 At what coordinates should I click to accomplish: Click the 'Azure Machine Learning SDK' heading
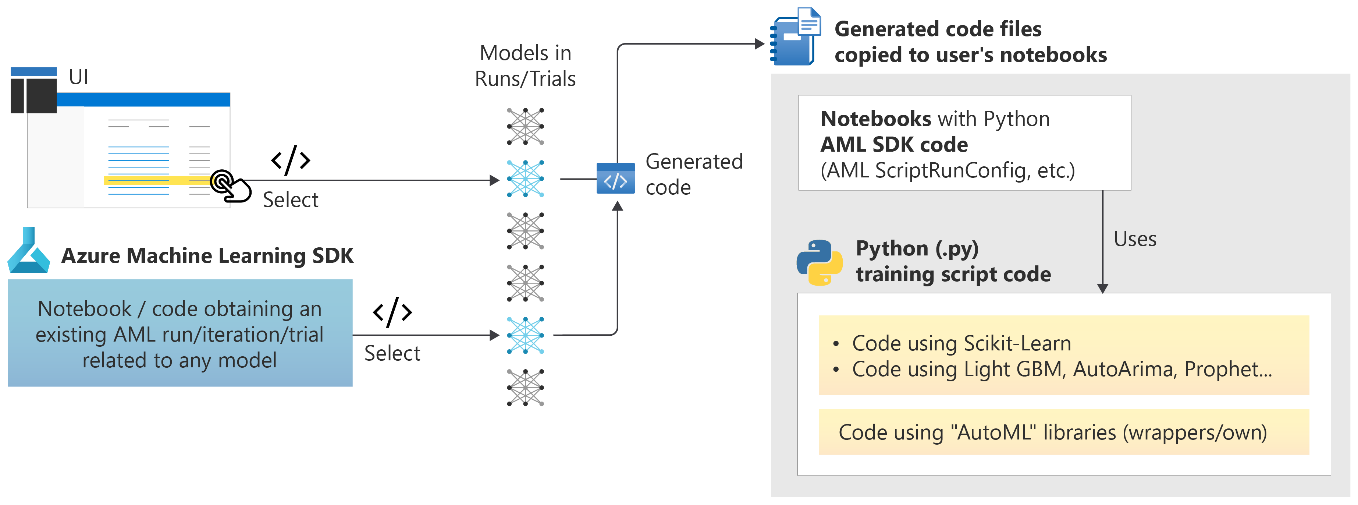(207, 255)
